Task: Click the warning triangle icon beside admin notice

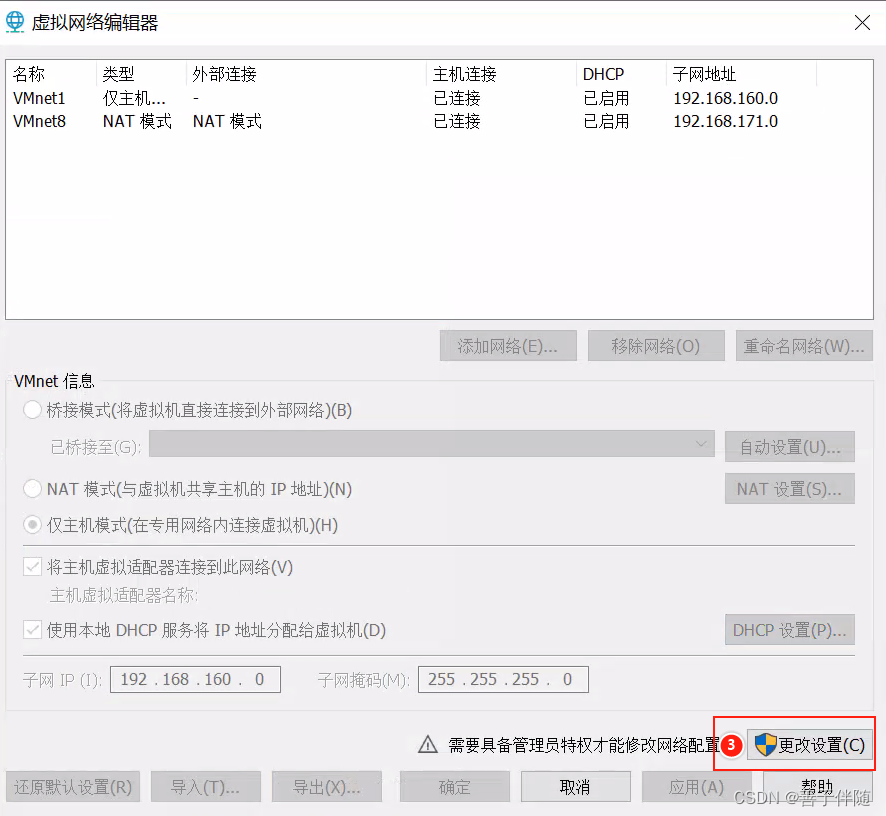Action: pos(428,744)
